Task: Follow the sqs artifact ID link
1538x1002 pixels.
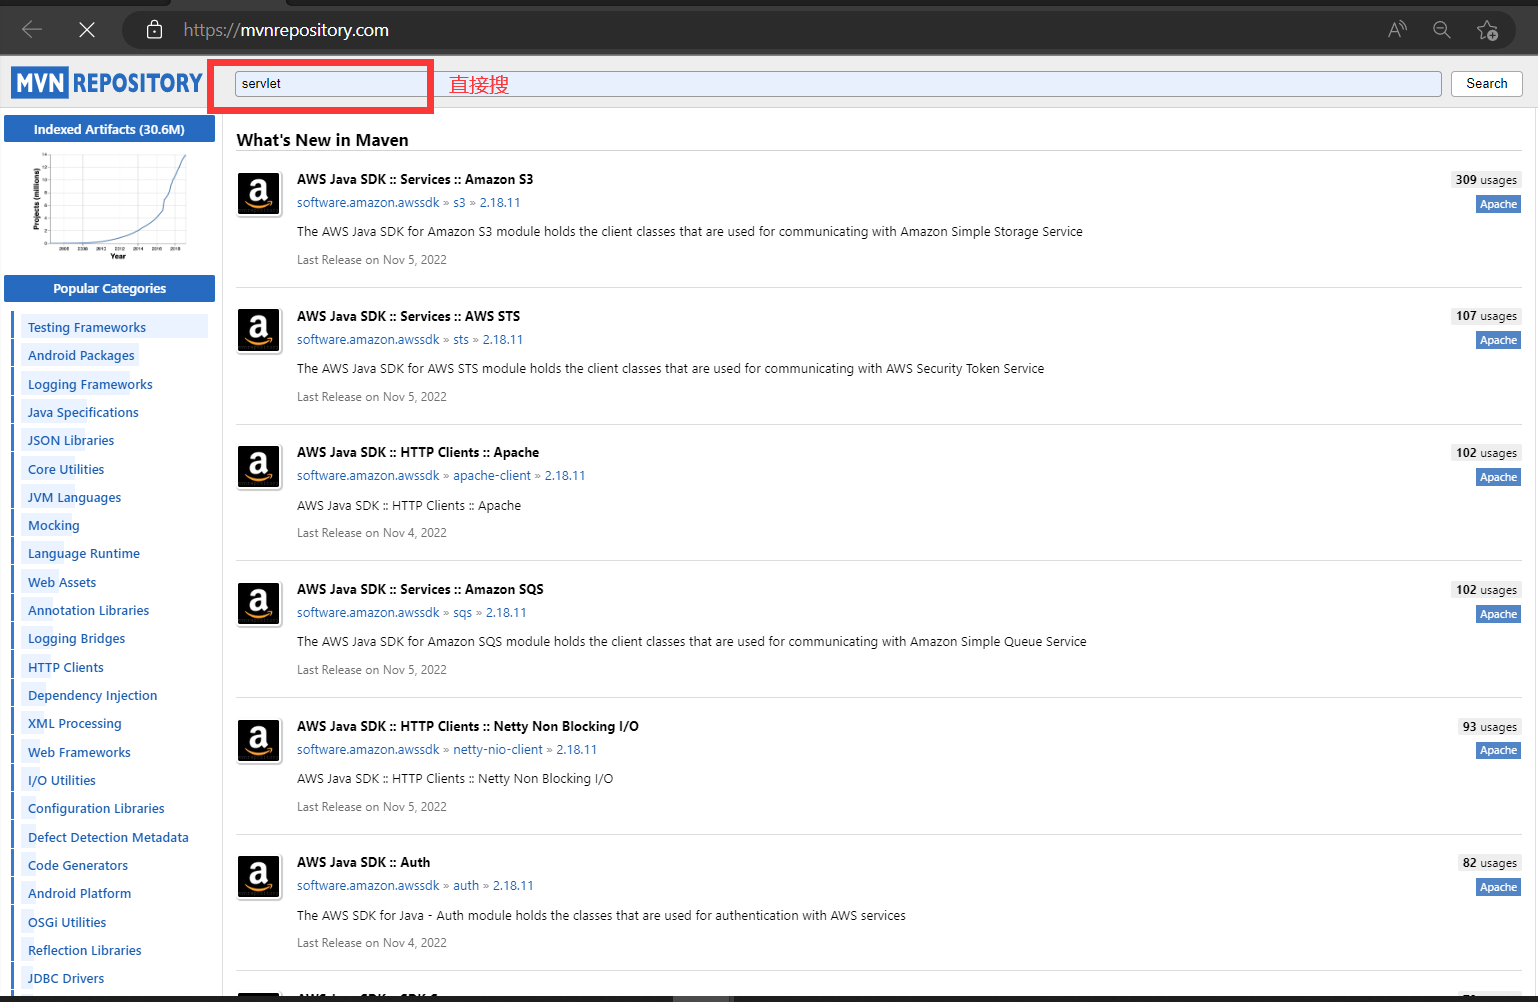Action: coord(462,612)
